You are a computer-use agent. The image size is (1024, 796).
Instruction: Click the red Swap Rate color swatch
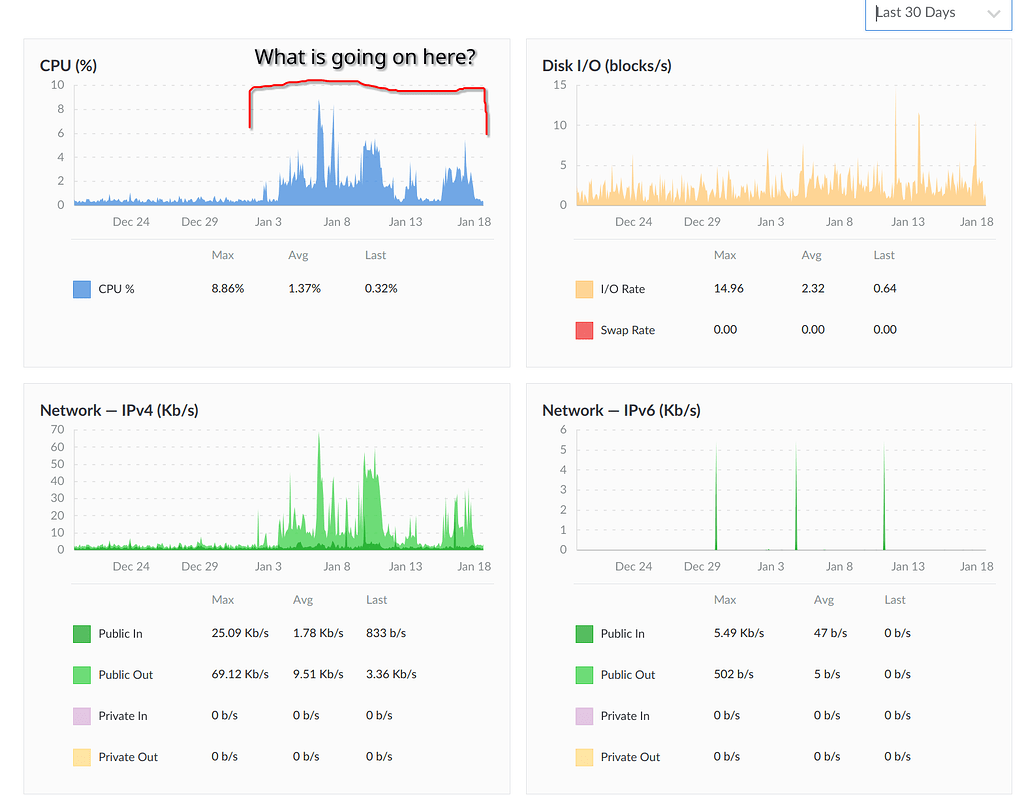586,329
